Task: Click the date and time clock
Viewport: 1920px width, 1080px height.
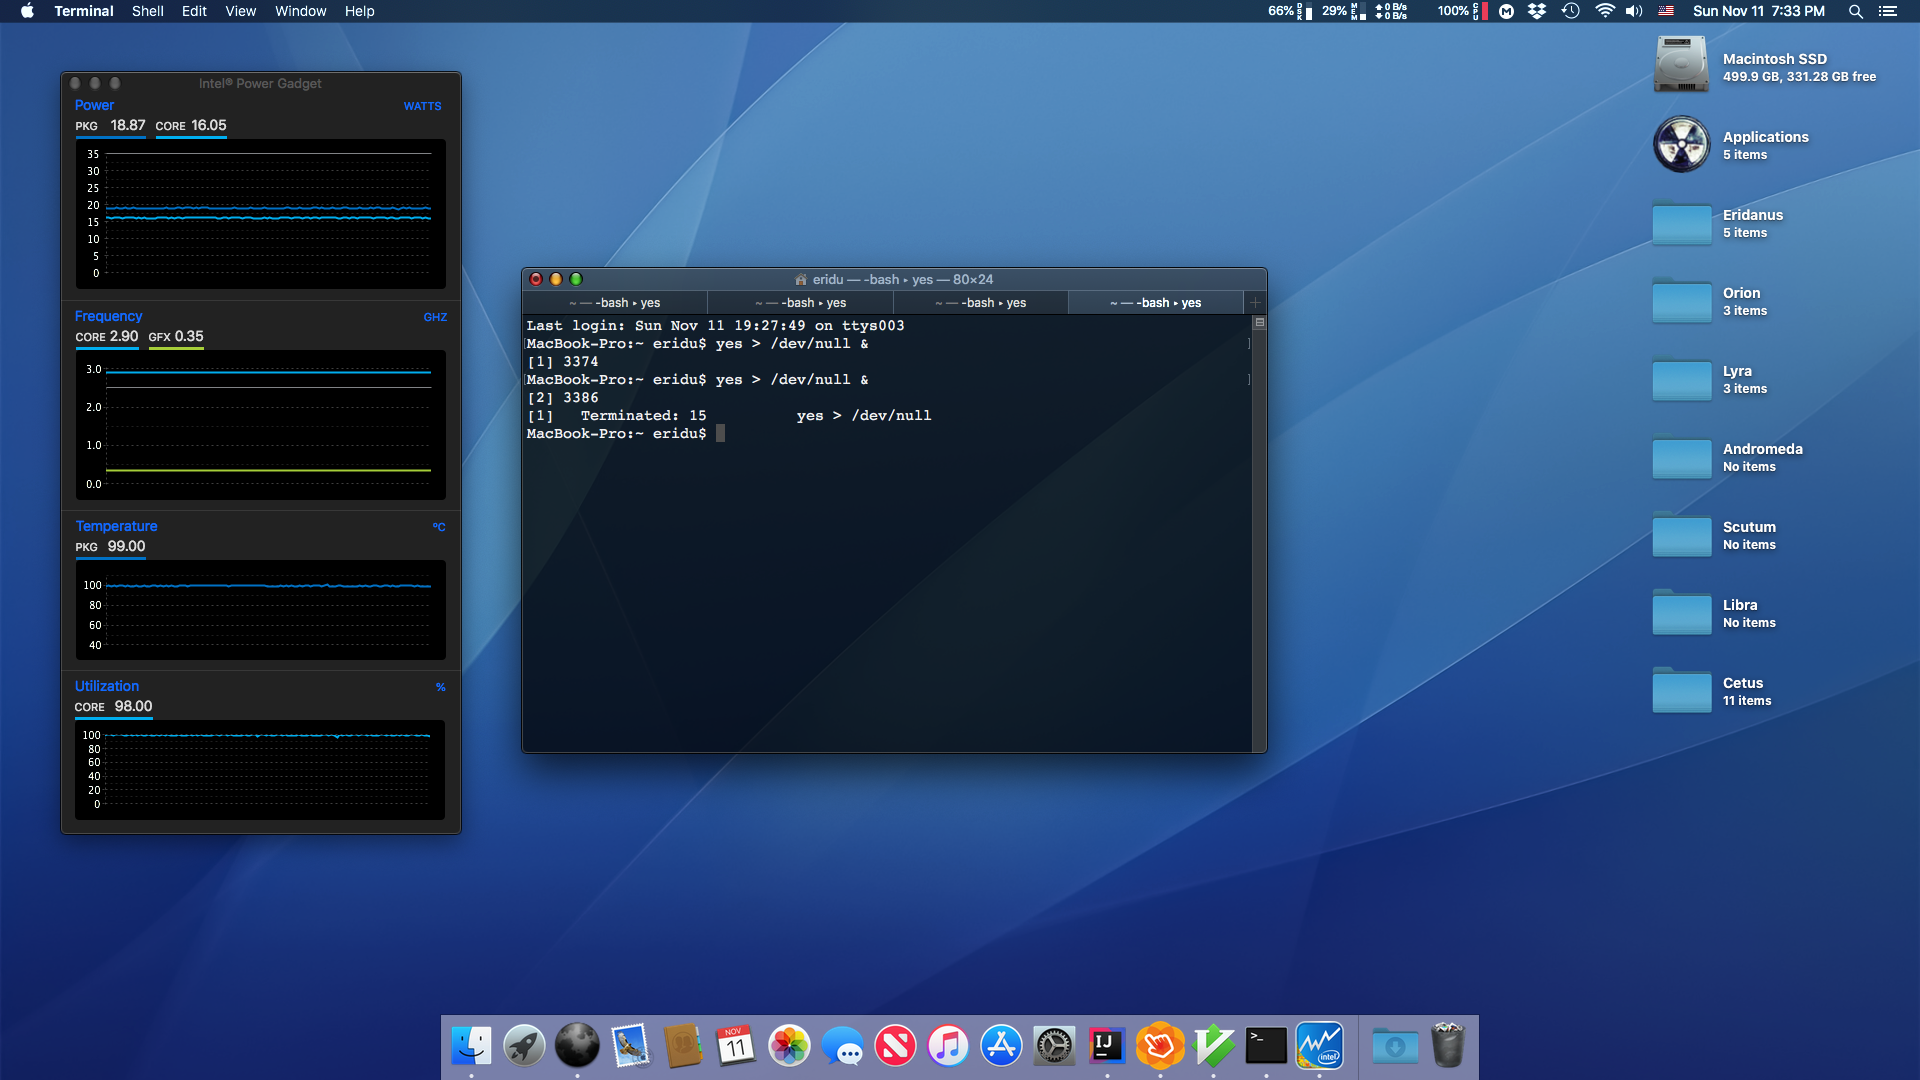Action: click(1758, 11)
